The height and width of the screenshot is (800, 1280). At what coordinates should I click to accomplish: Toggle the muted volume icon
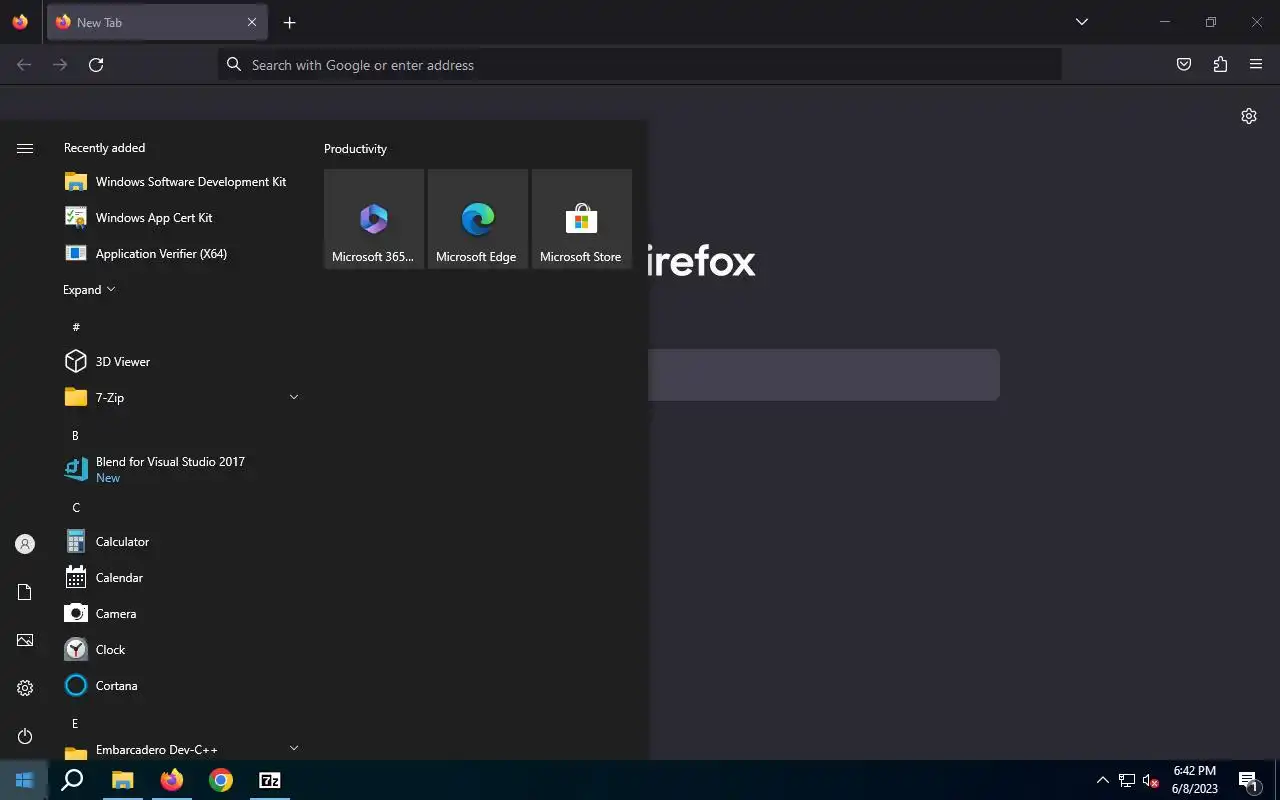(x=1150, y=780)
